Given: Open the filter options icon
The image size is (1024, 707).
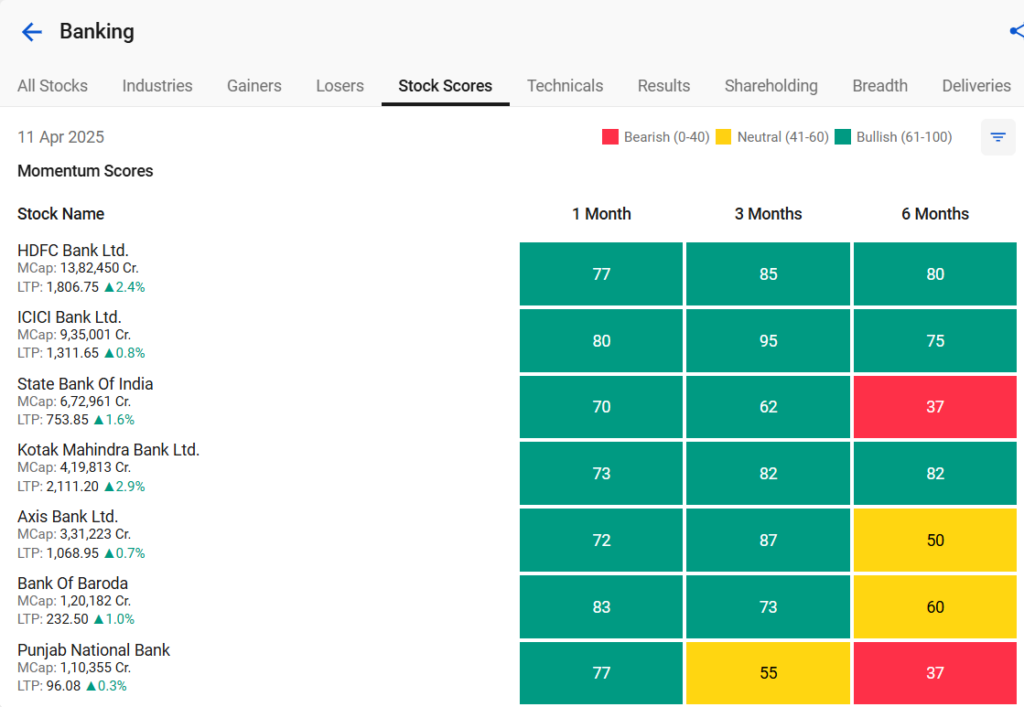Looking at the screenshot, I should (997, 137).
